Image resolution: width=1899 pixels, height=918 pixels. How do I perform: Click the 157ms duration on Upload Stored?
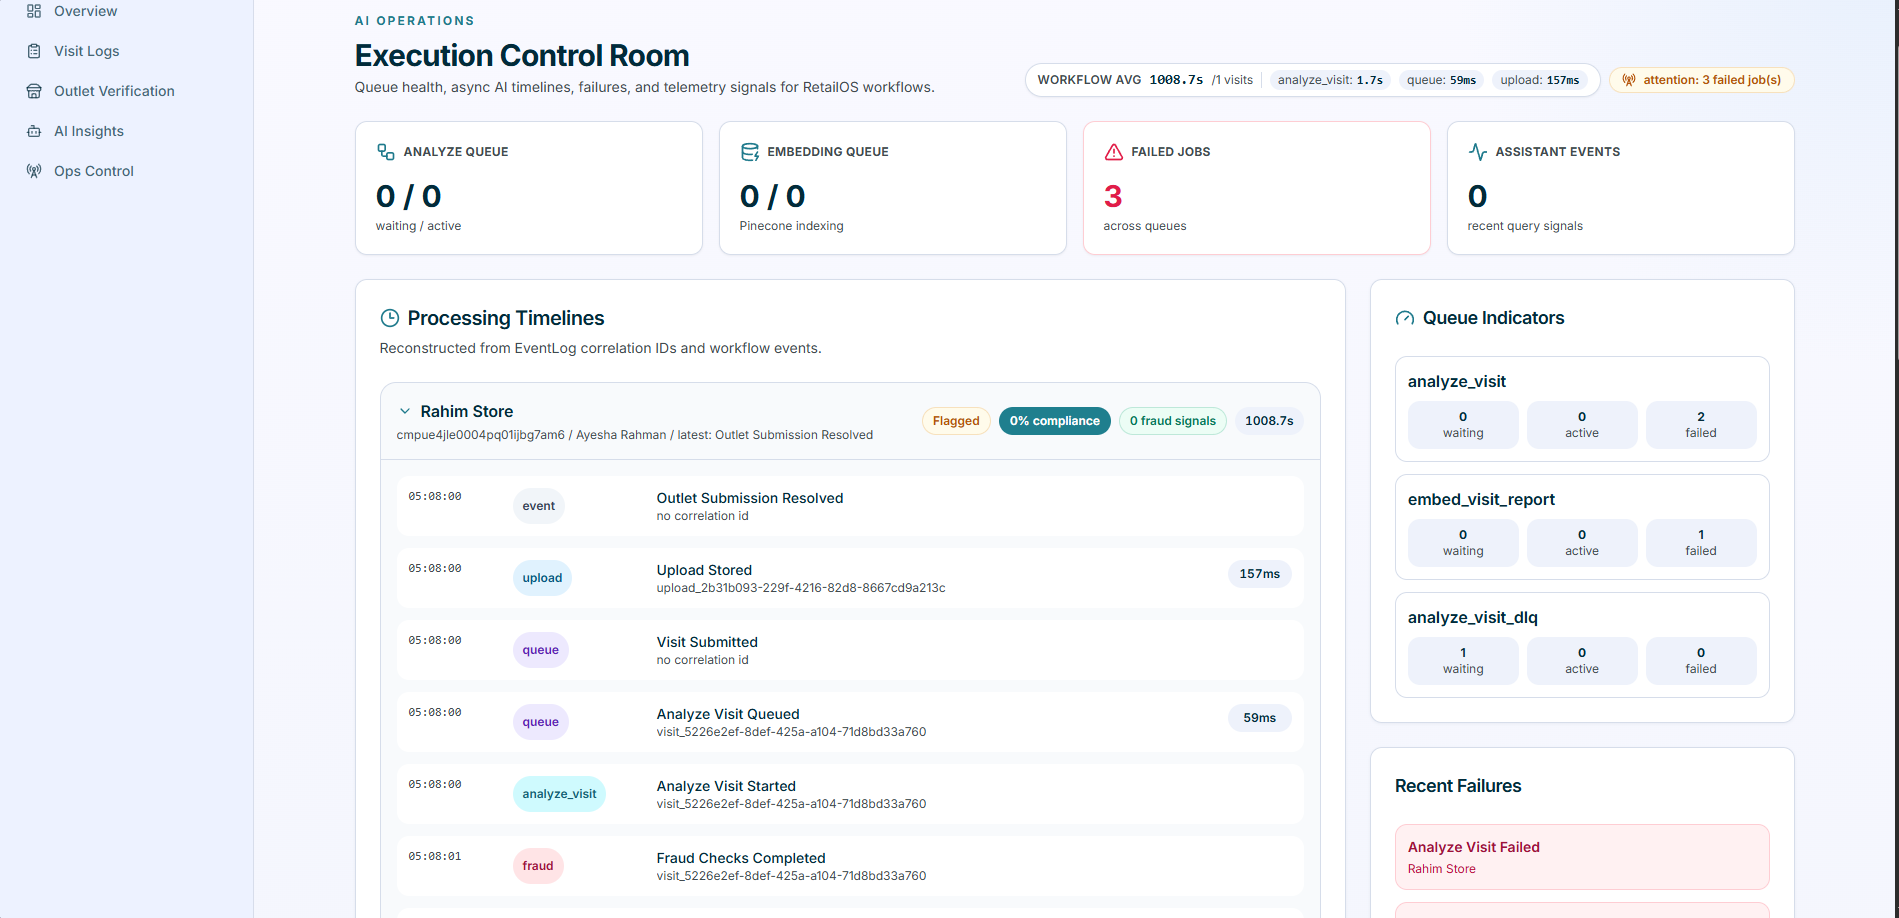coord(1260,574)
